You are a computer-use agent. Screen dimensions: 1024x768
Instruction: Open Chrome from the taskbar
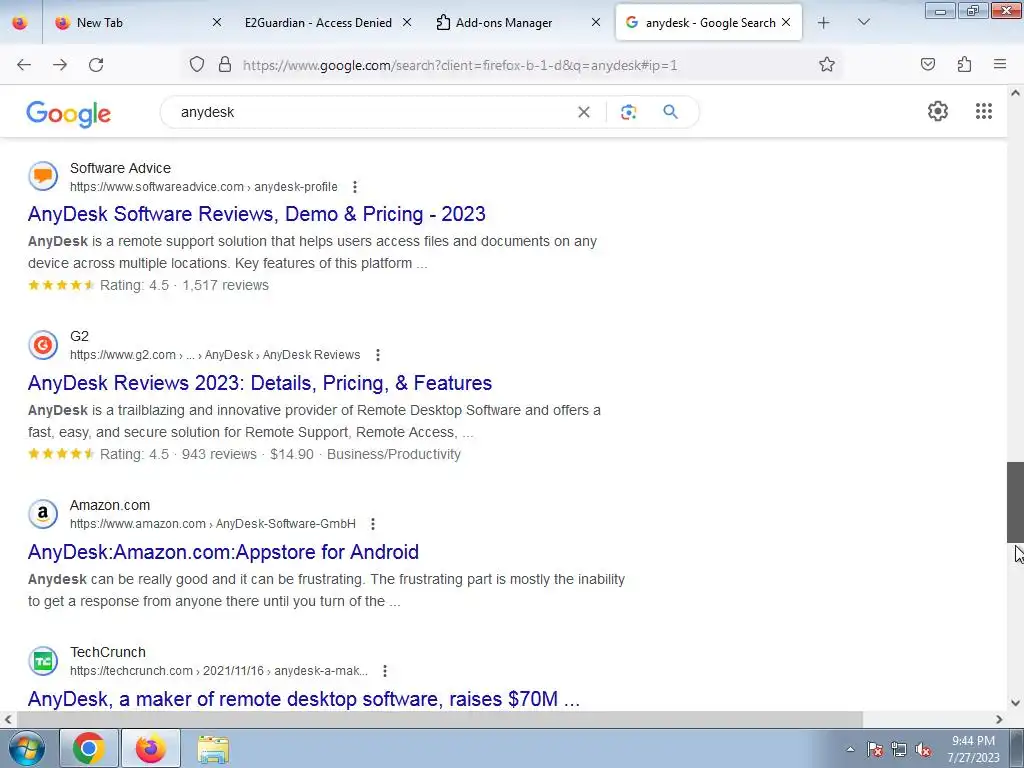pyautogui.click(x=89, y=748)
